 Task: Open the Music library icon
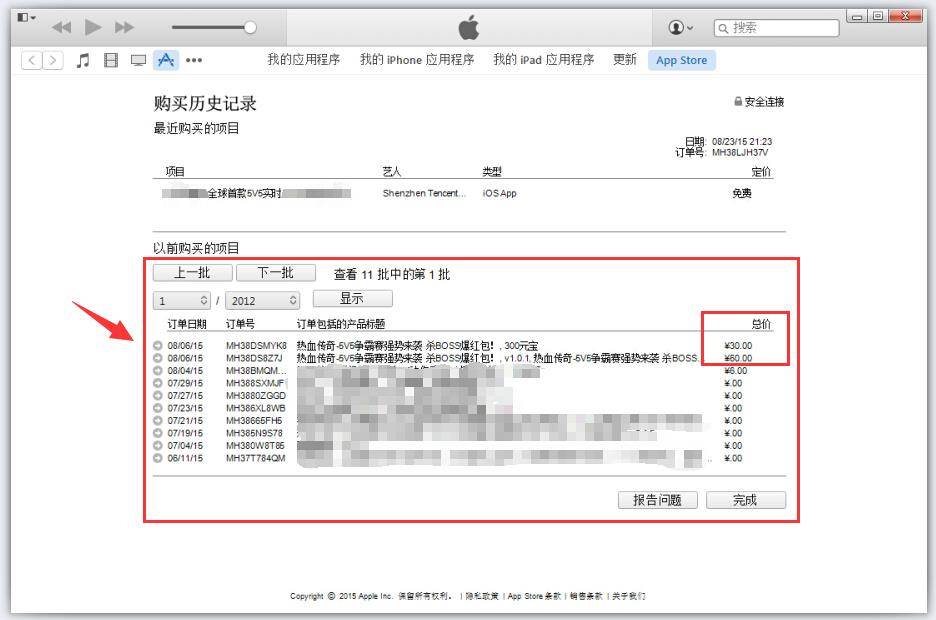pos(83,60)
